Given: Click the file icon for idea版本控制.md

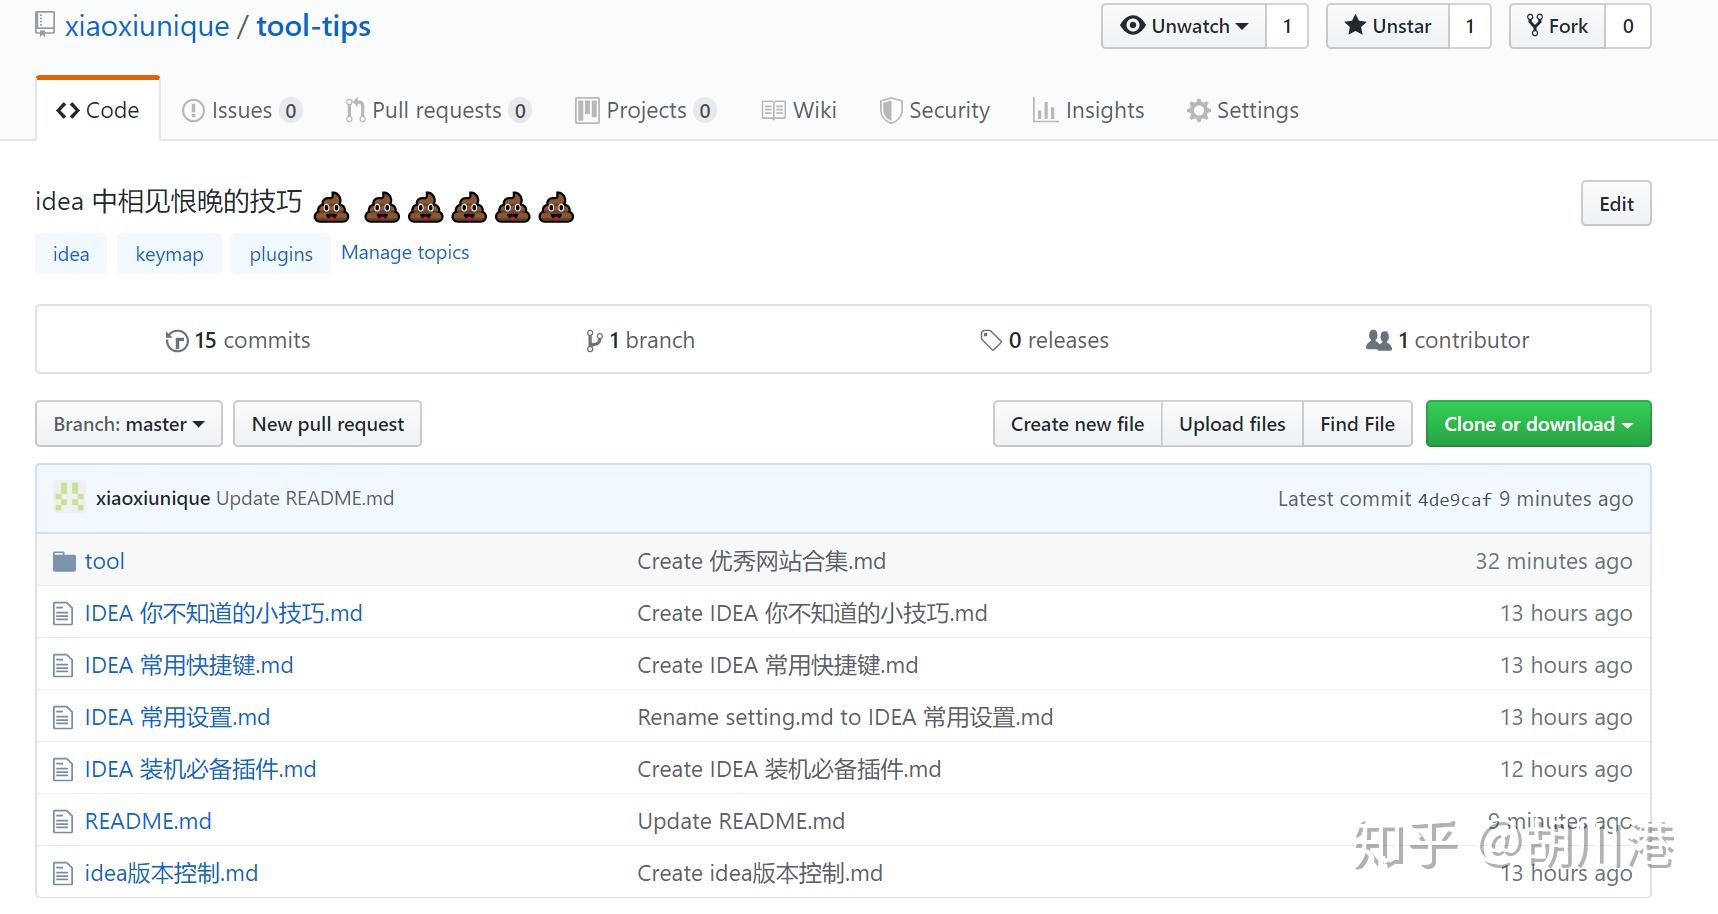Looking at the screenshot, I should (x=63, y=873).
